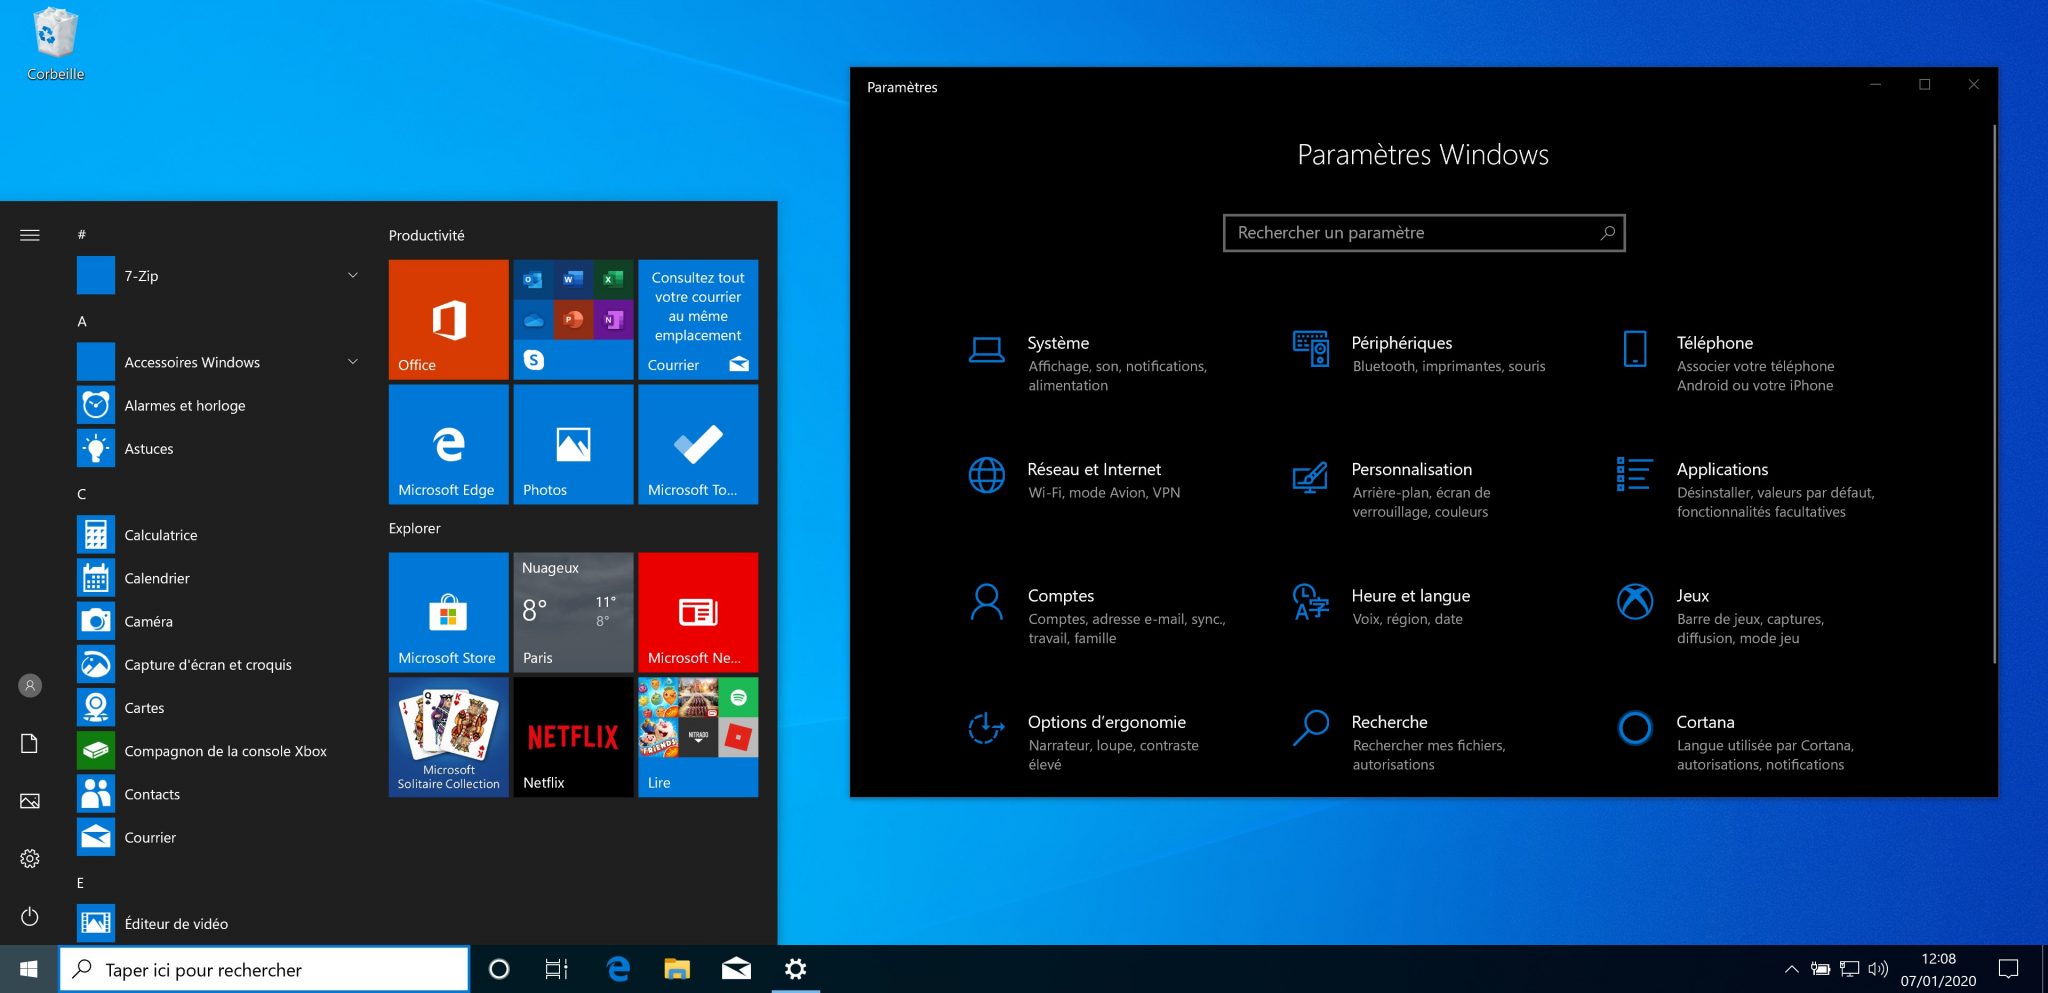Open Courrier from the taskbar
The image size is (2048, 993).
tap(736, 968)
